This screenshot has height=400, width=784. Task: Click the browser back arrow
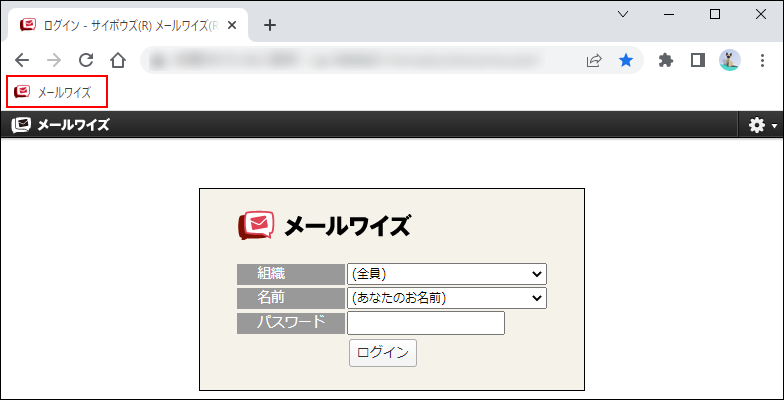click(22, 60)
